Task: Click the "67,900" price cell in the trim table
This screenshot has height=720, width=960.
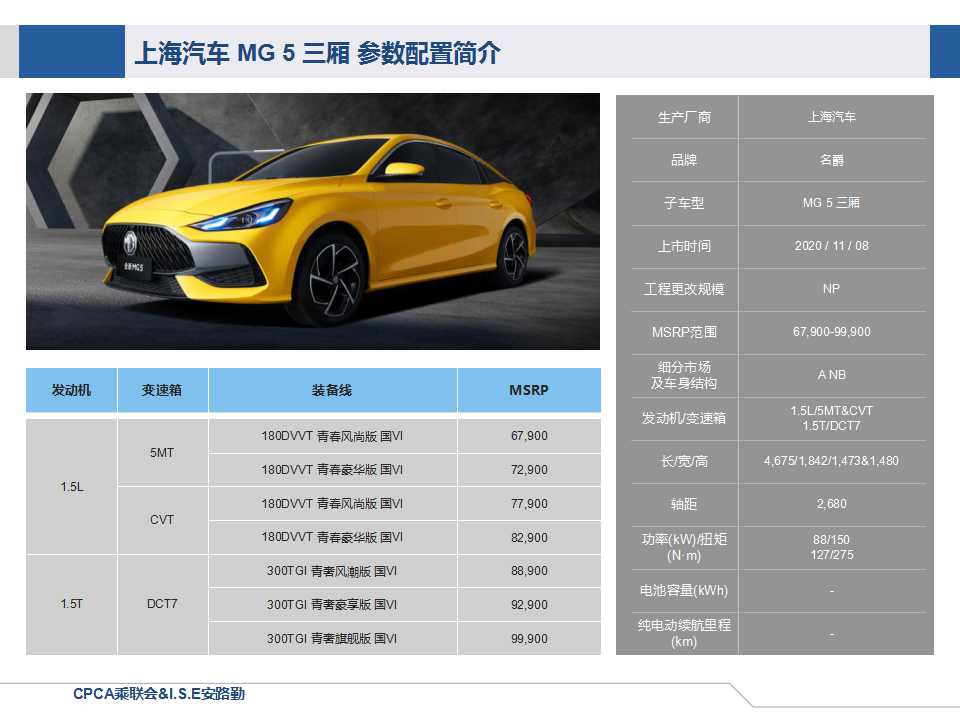Action: click(x=529, y=436)
